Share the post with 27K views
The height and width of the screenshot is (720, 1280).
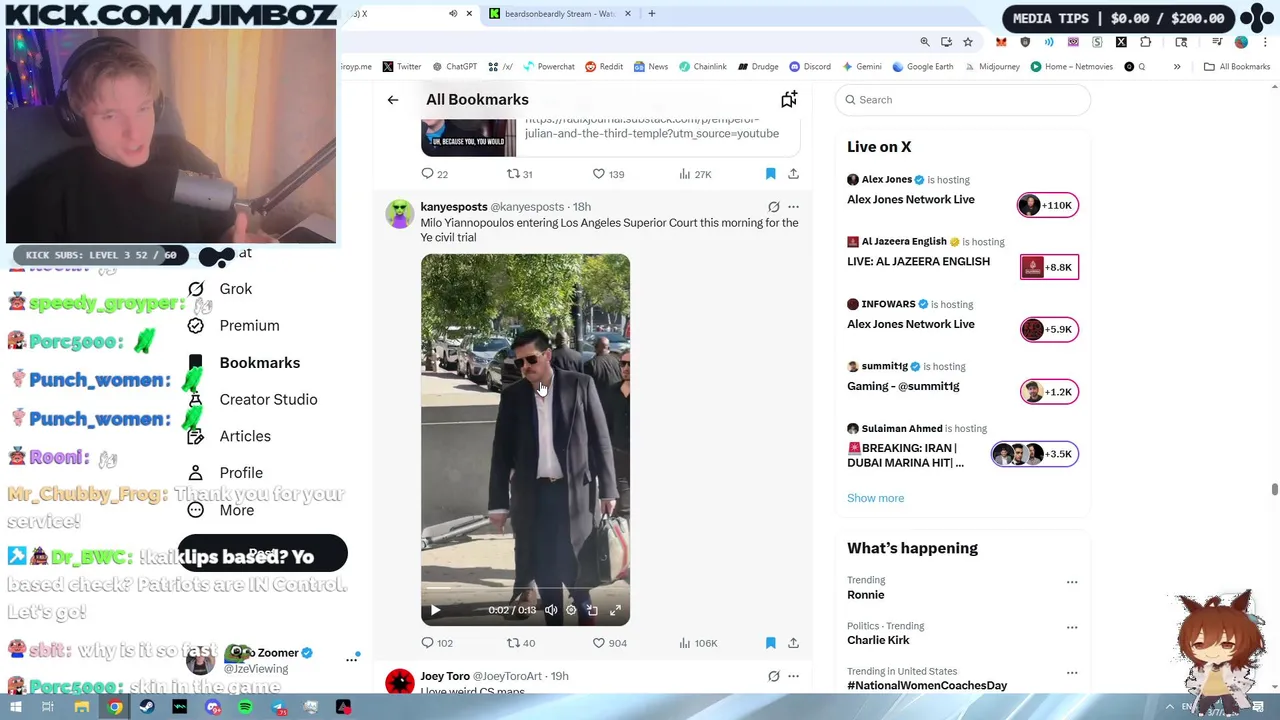(x=793, y=174)
